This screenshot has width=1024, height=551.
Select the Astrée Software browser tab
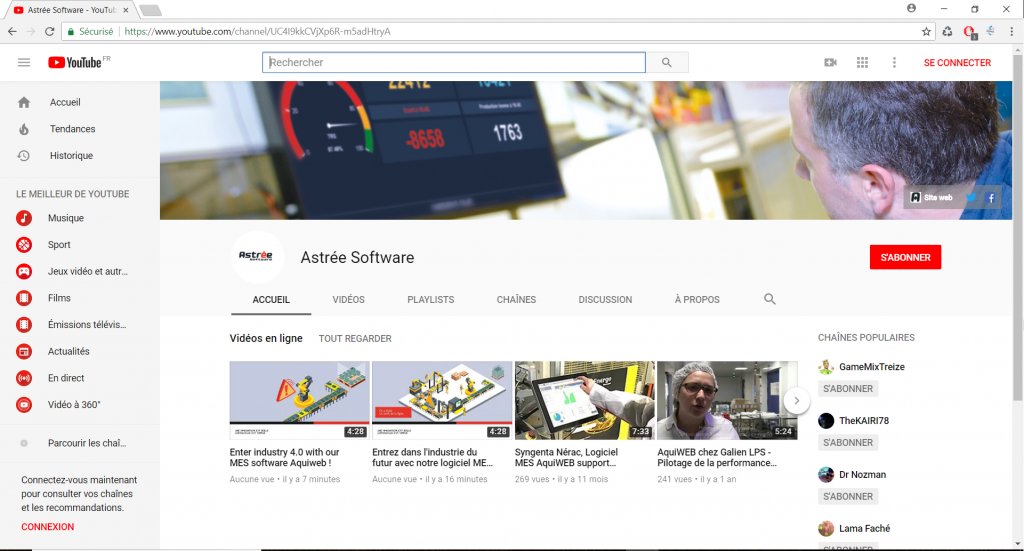tap(71, 10)
